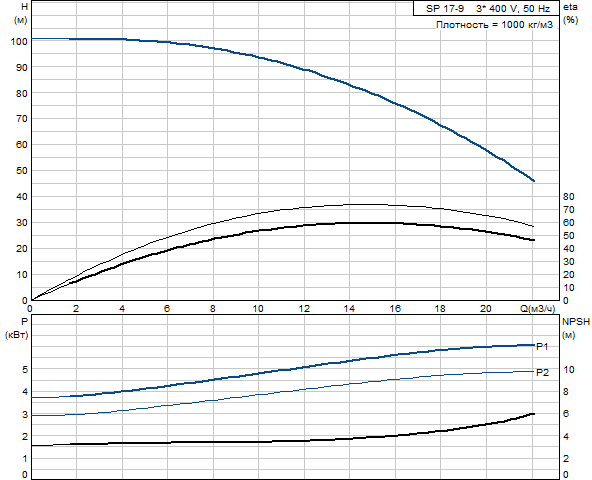Image resolution: width=592 pixels, height=480 pixels.
Task: Click the 'eta' efficiency axis label
Action: point(570,7)
